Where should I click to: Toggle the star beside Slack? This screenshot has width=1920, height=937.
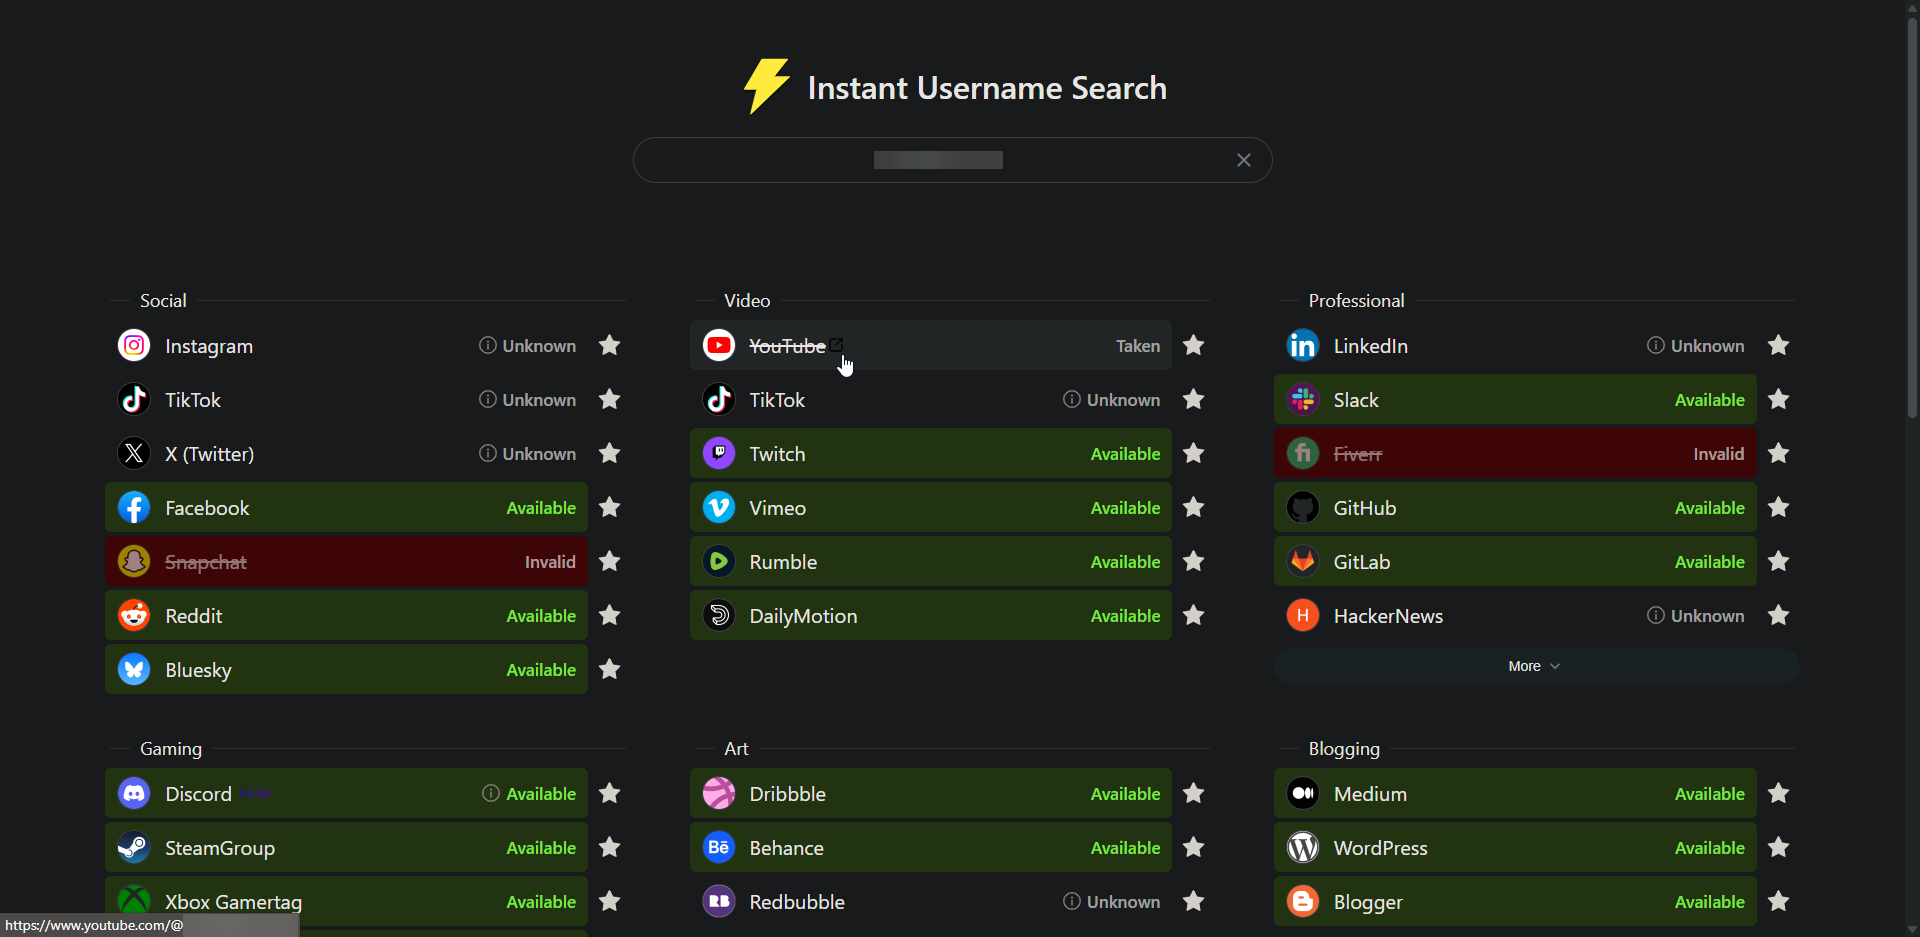coord(1778,400)
